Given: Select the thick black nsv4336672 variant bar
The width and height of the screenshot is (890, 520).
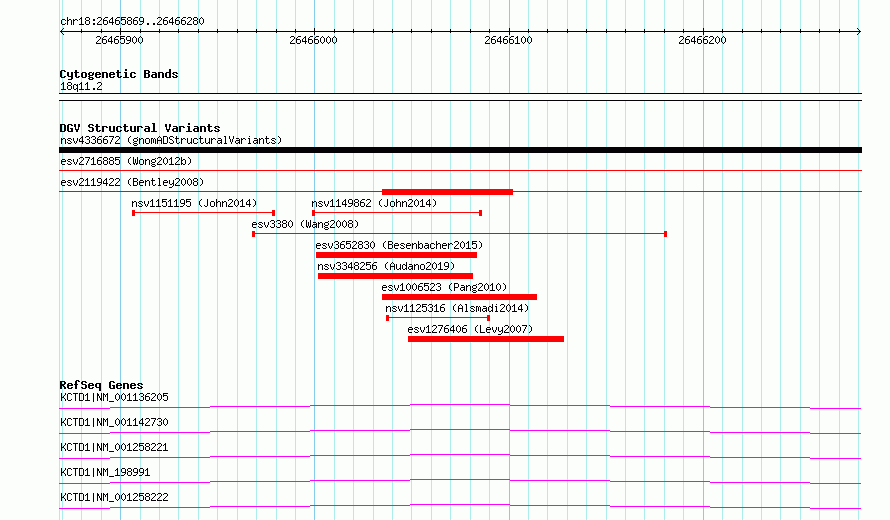Looking at the screenshot, I should point(460,150).
